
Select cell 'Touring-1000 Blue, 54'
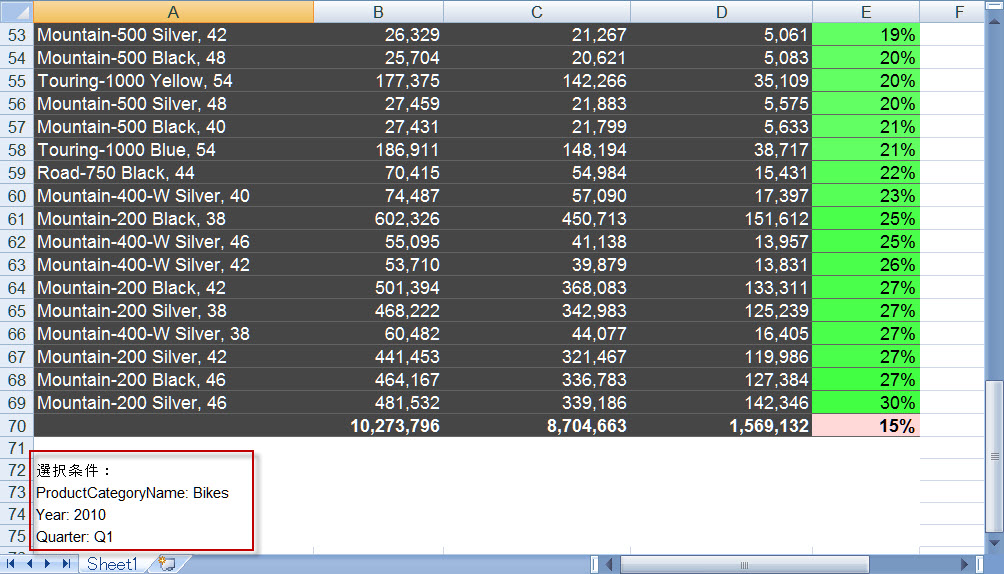(174, 150)
